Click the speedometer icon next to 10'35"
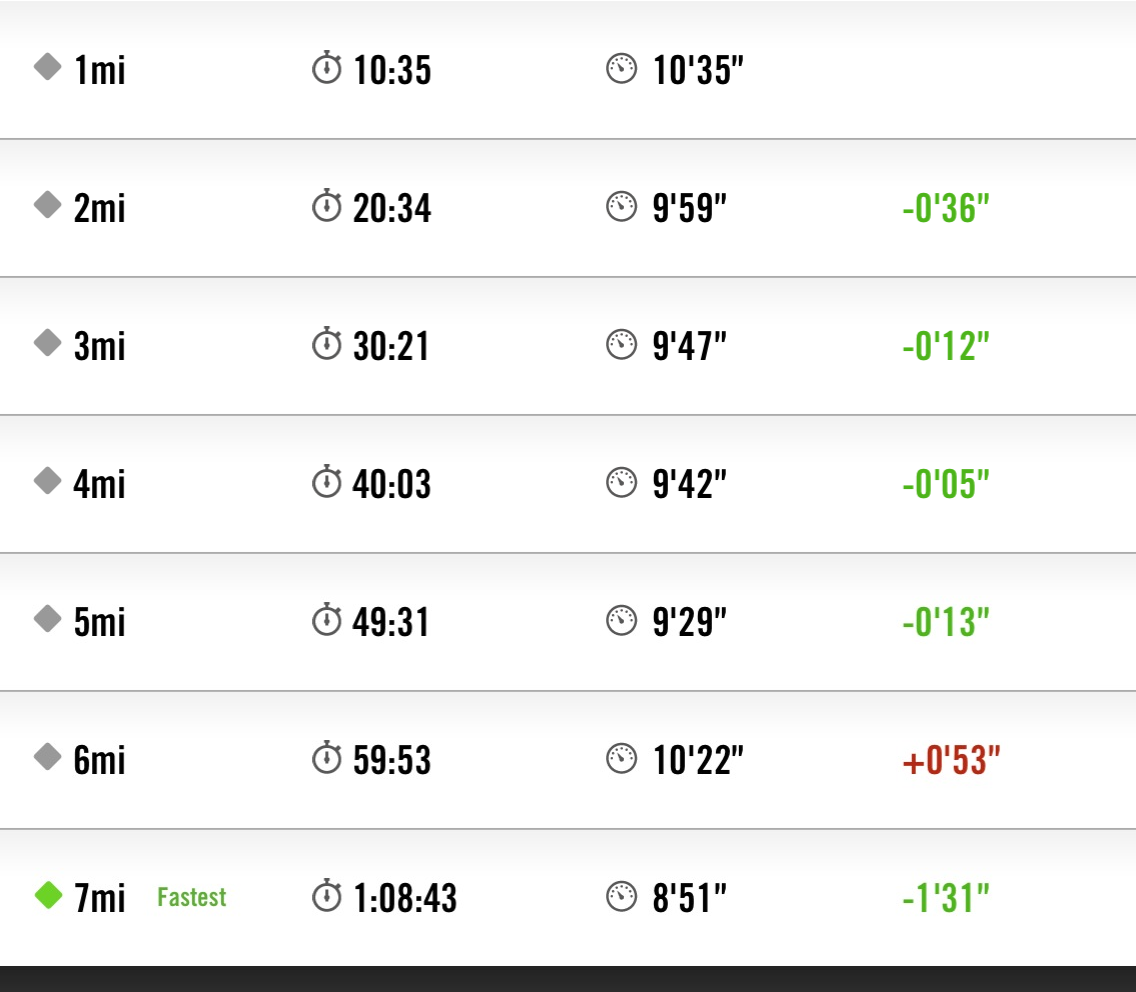Screen dimensions: 1136x992 coord(621,69)
